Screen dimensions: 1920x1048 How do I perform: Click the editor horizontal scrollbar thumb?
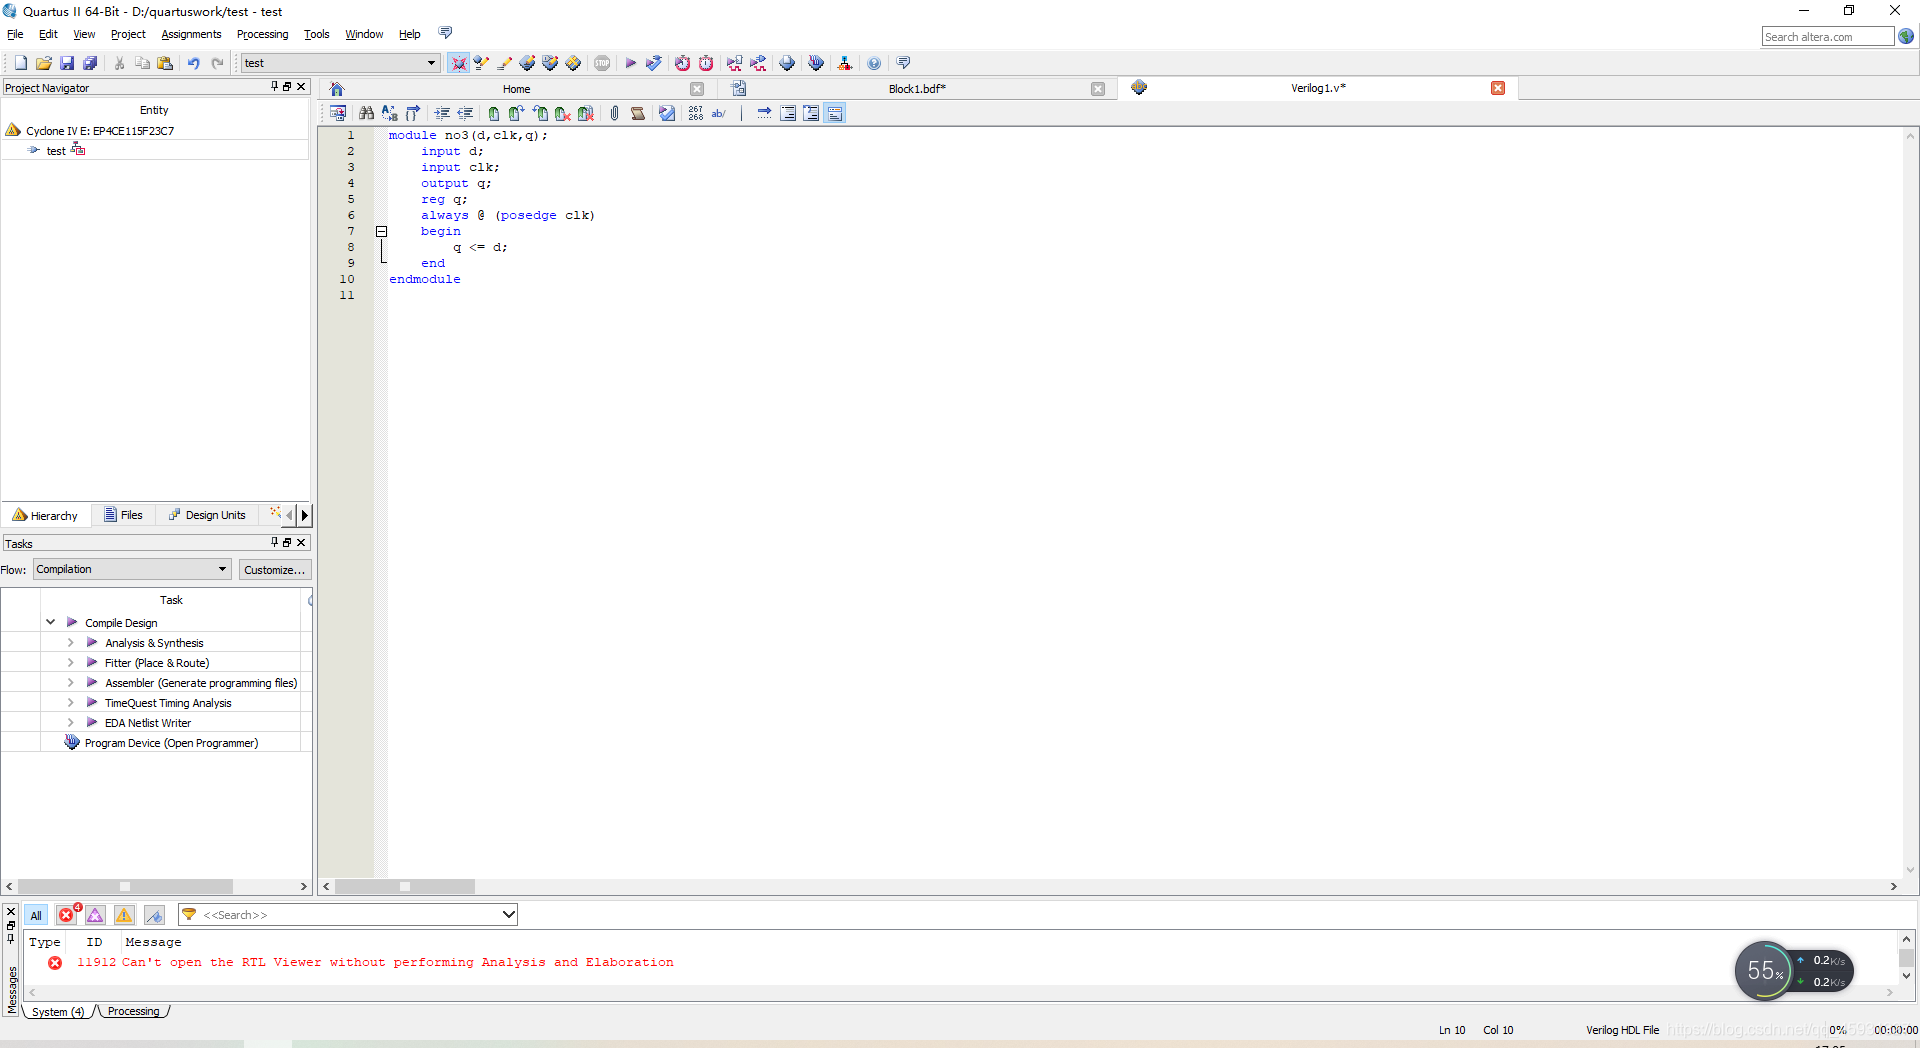405,887
